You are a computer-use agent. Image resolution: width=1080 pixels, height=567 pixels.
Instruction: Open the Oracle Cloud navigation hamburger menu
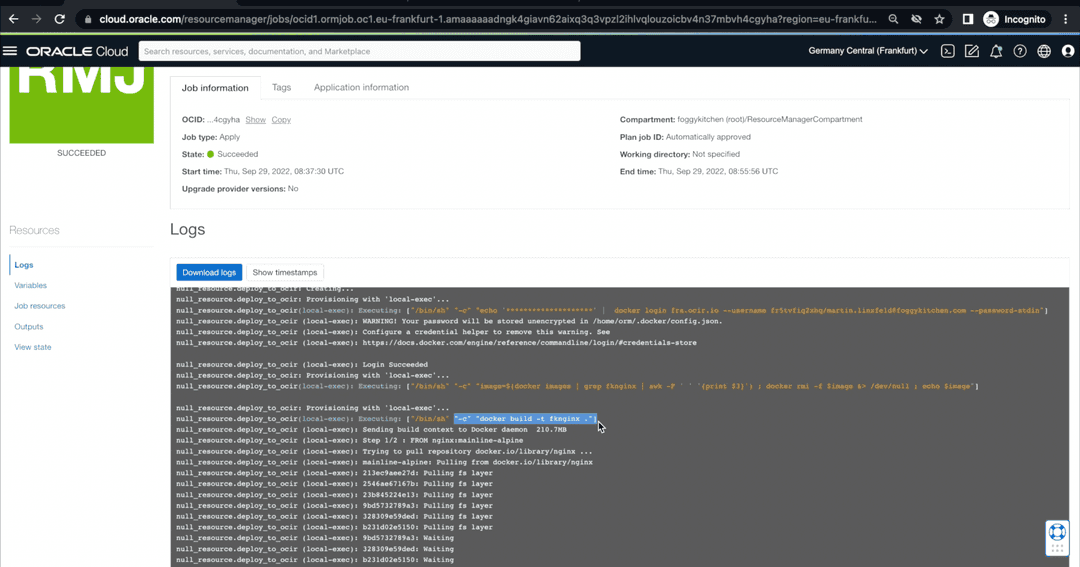pyautogui.click(x=10, y=51)
